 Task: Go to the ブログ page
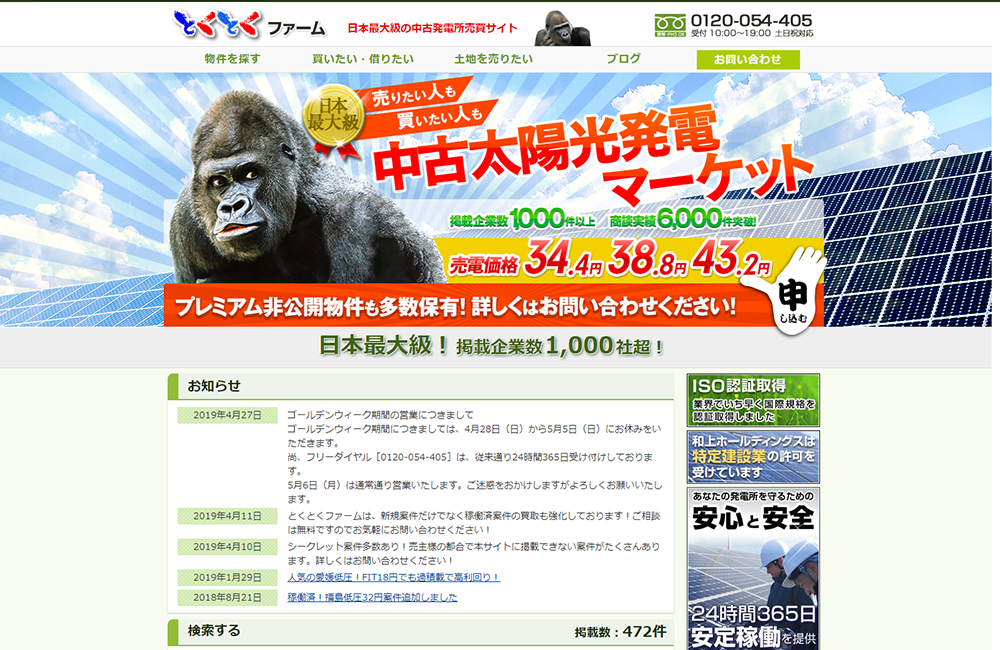tap(623, 59)
